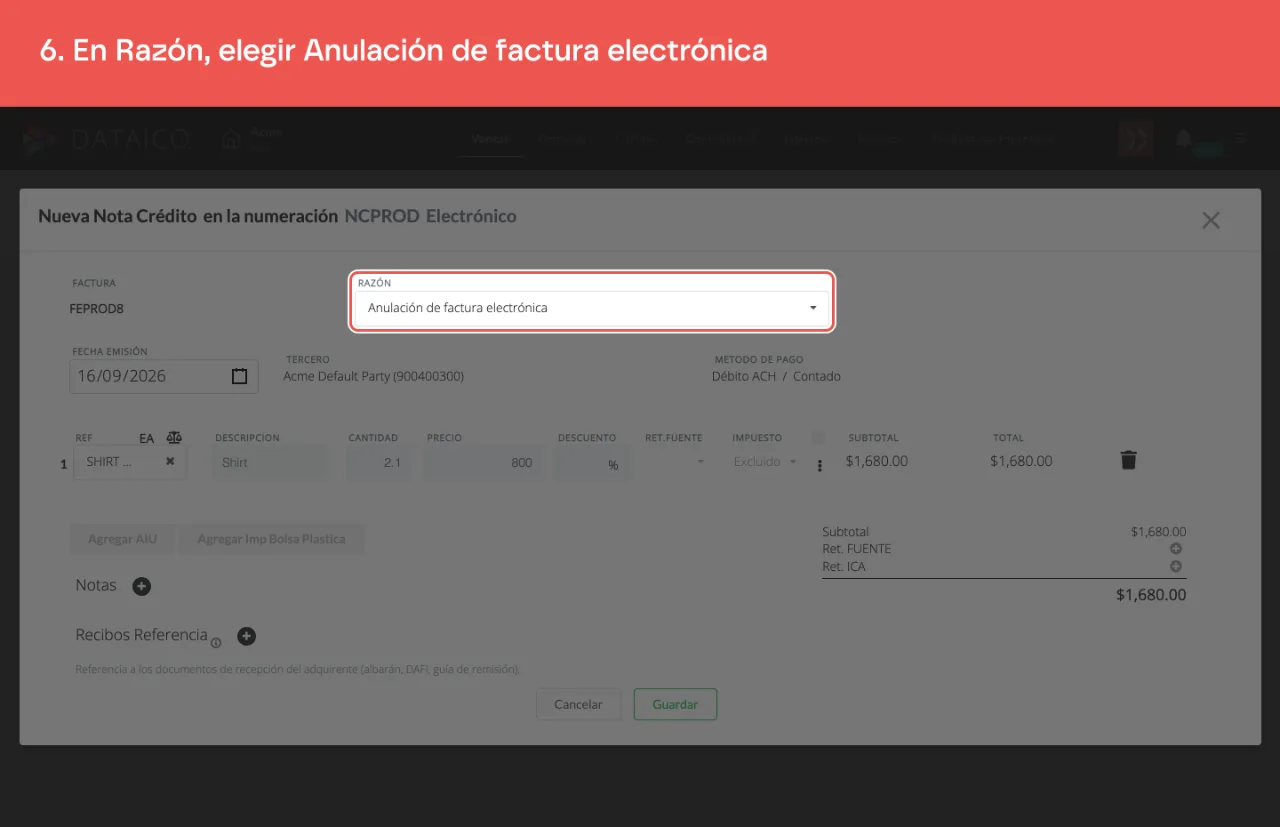
Task: Click the Acme Default Party (900400300) text
Action: click(x=373, y=377)
